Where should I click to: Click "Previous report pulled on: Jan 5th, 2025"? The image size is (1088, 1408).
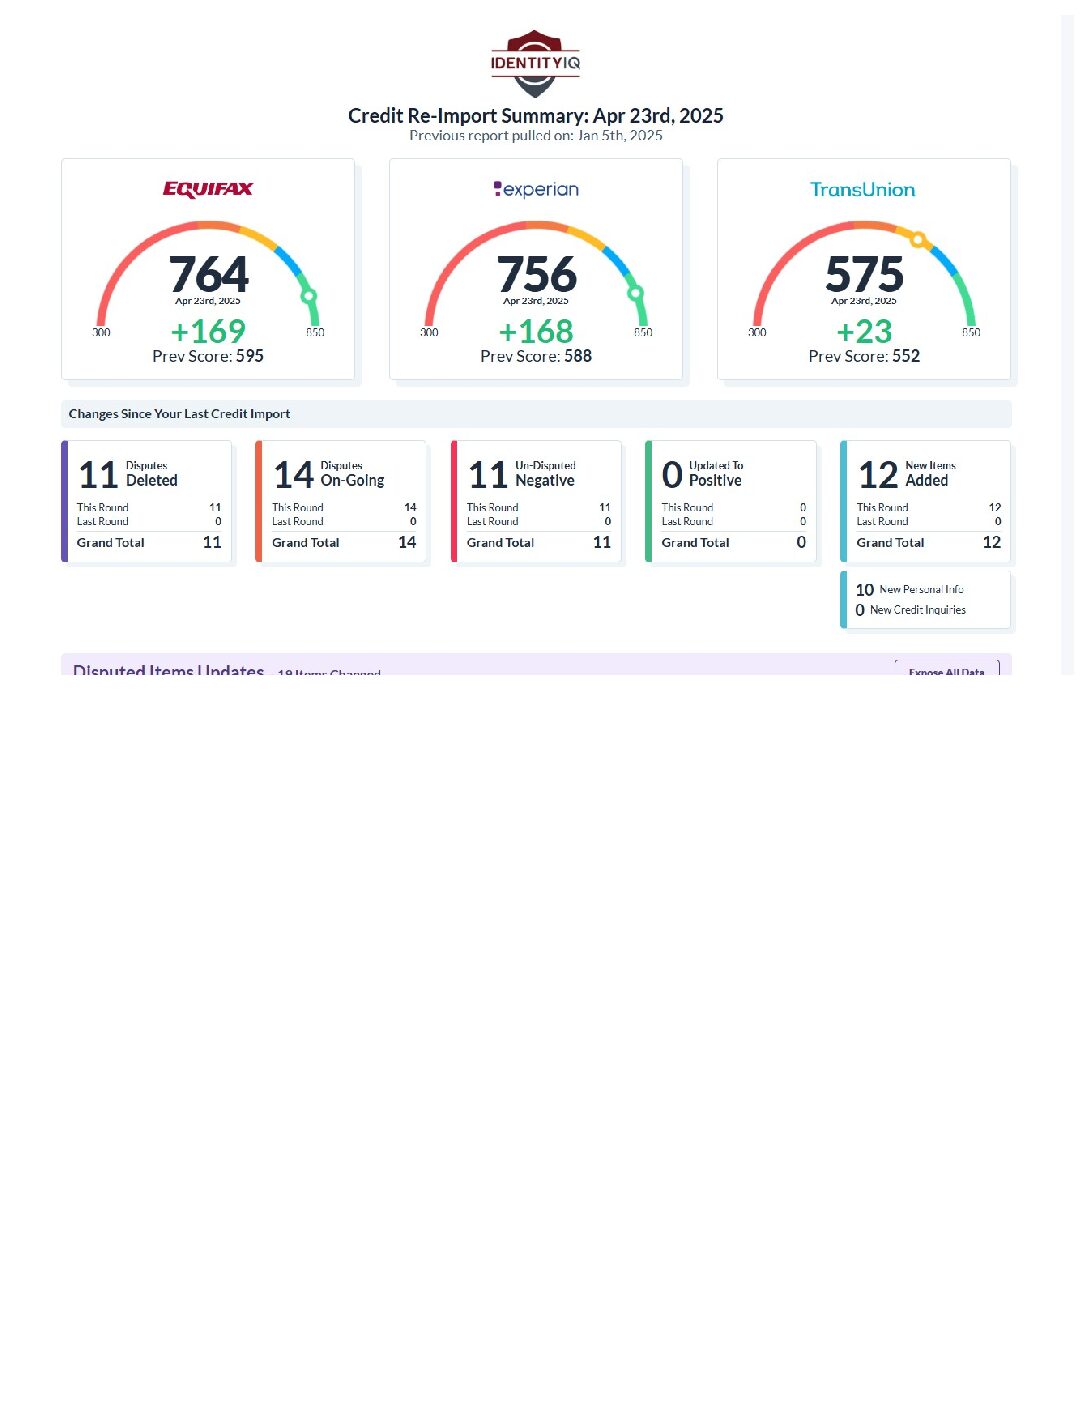(x=536, y=135)
